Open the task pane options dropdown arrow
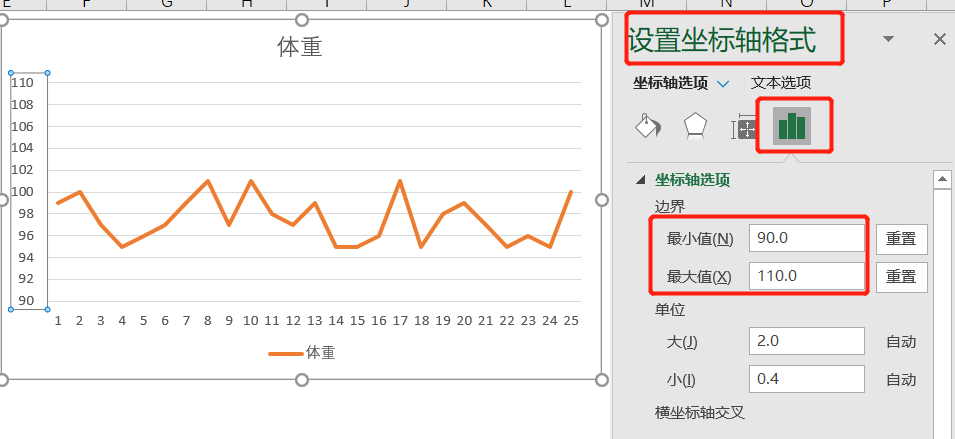Viewport: 955px width, 439px height. [x=889, y=39]
